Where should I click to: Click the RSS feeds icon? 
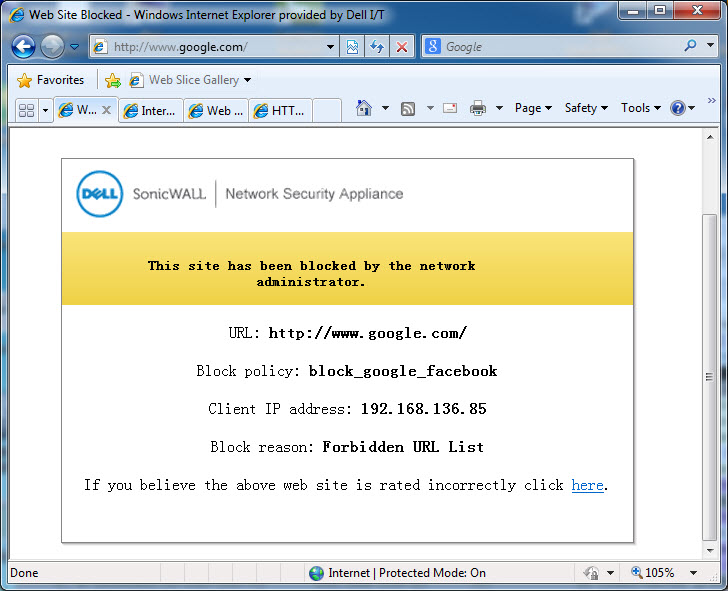(x=408, y=108)
